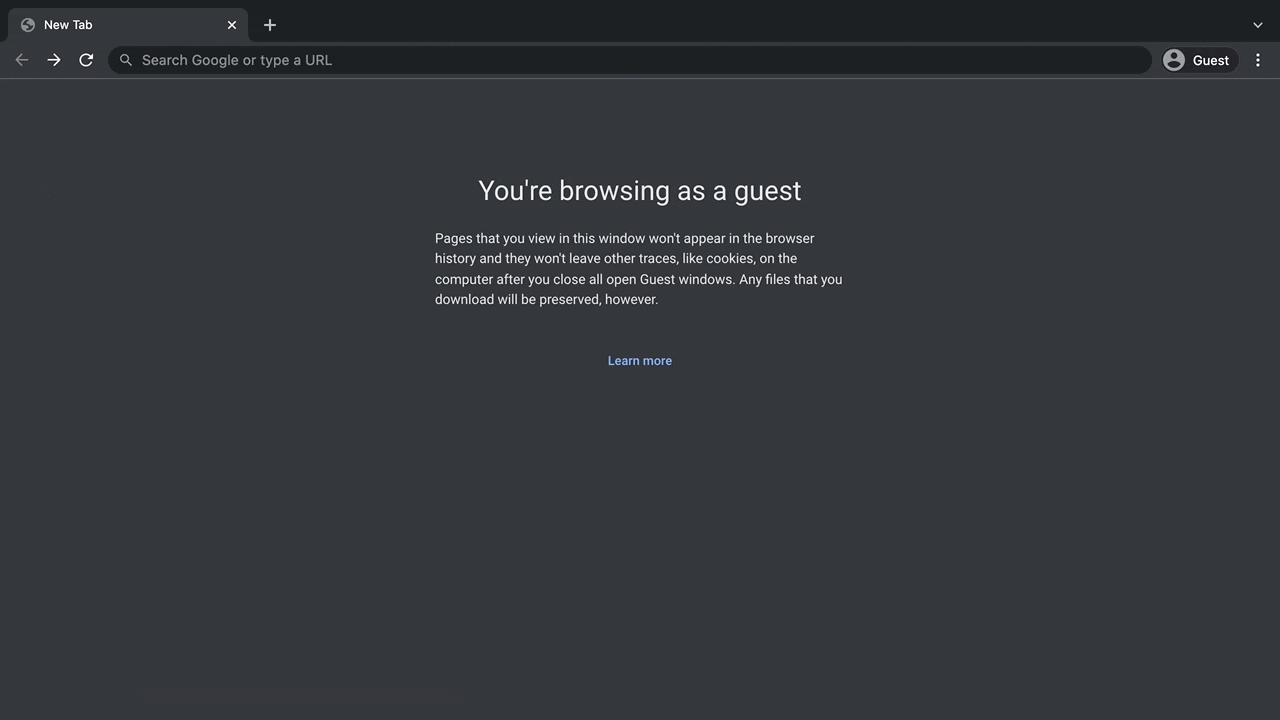Click the Guest profile avatar icon

[x=1174, y=60]
